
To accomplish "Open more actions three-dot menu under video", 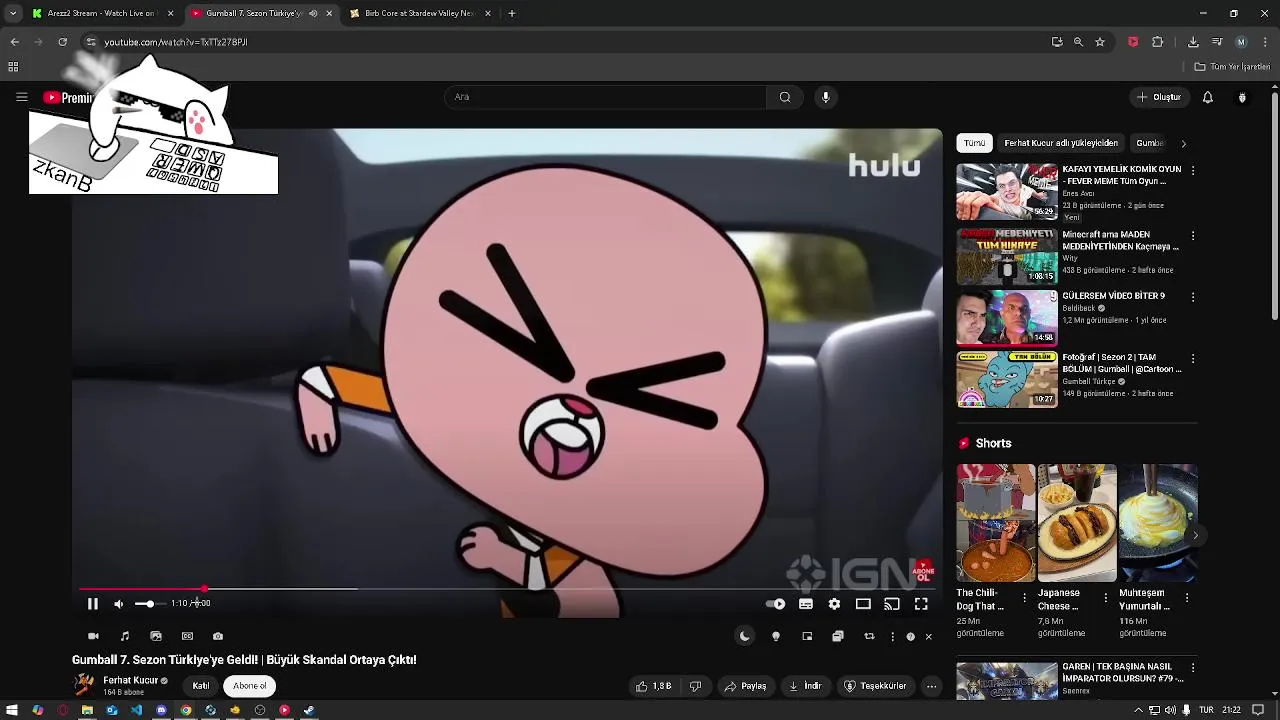I will pos(931,686).
